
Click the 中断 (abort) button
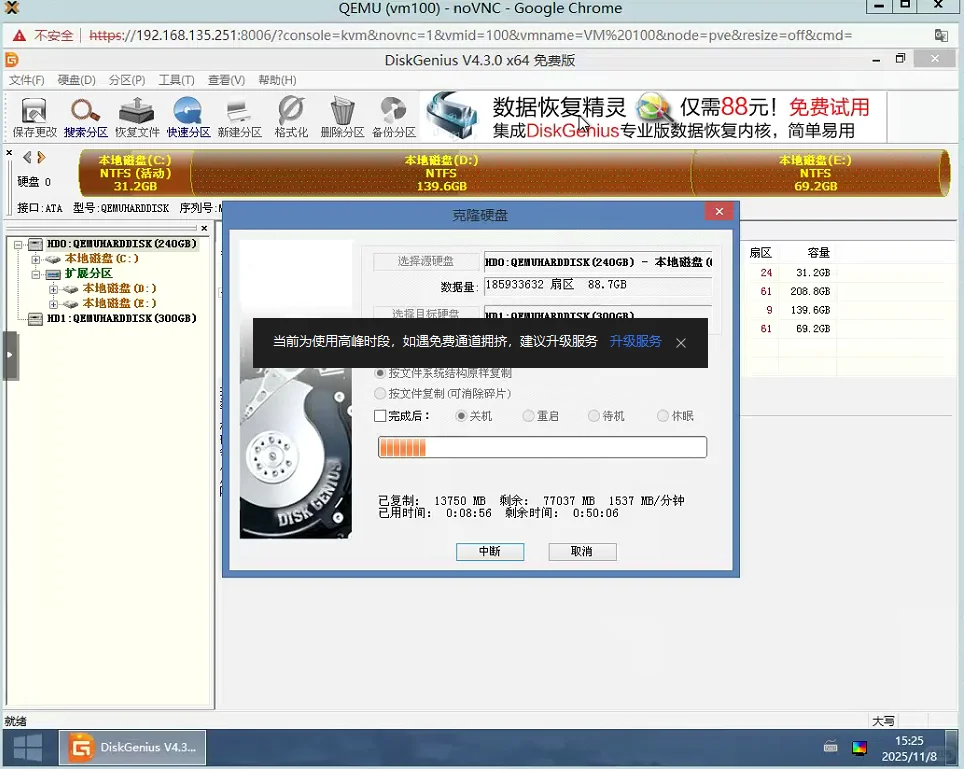pos(490,551)
